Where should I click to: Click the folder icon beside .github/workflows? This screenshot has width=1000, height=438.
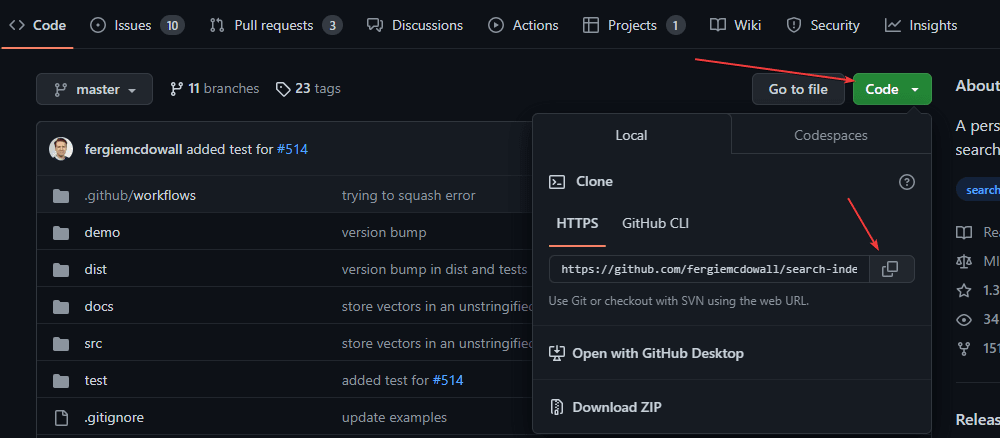(x=61, y=196)
